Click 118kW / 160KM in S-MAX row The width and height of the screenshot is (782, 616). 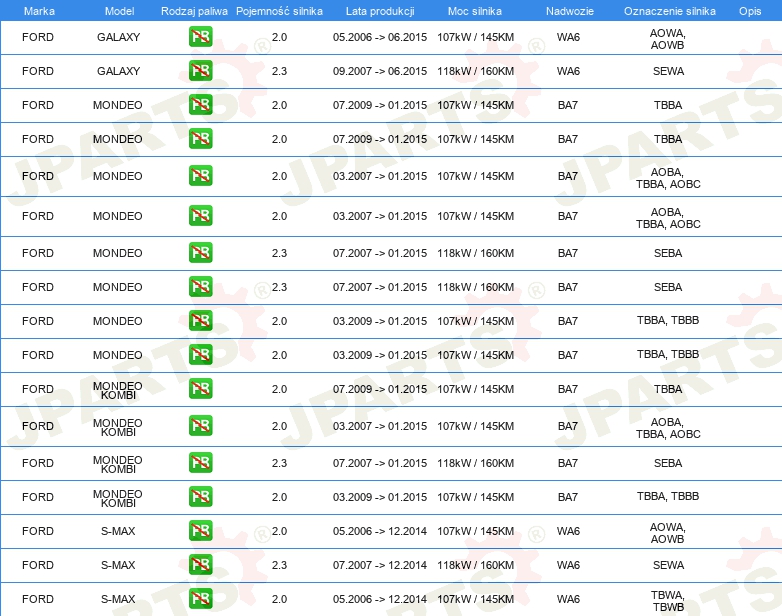coord(475,565)
